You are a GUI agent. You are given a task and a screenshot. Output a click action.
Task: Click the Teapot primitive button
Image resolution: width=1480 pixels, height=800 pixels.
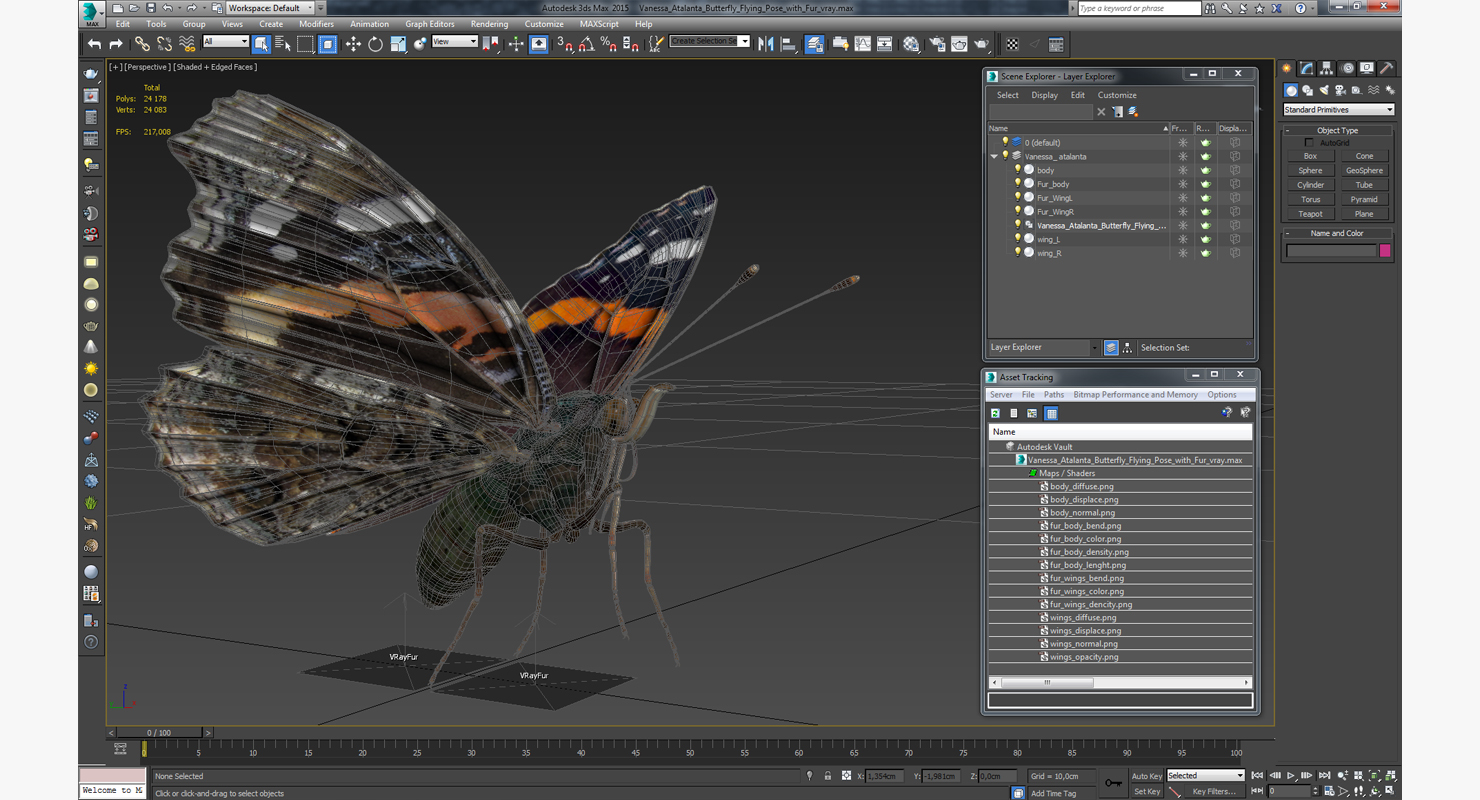pyautogui.click(x=1310, y=214)
